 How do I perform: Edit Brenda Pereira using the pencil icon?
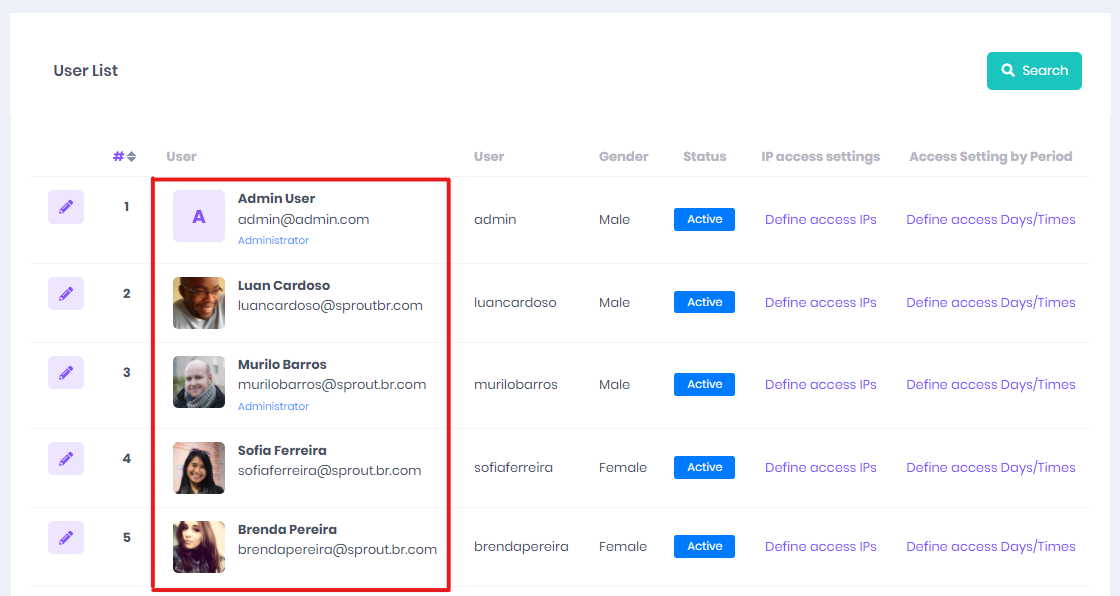point(66,537)
